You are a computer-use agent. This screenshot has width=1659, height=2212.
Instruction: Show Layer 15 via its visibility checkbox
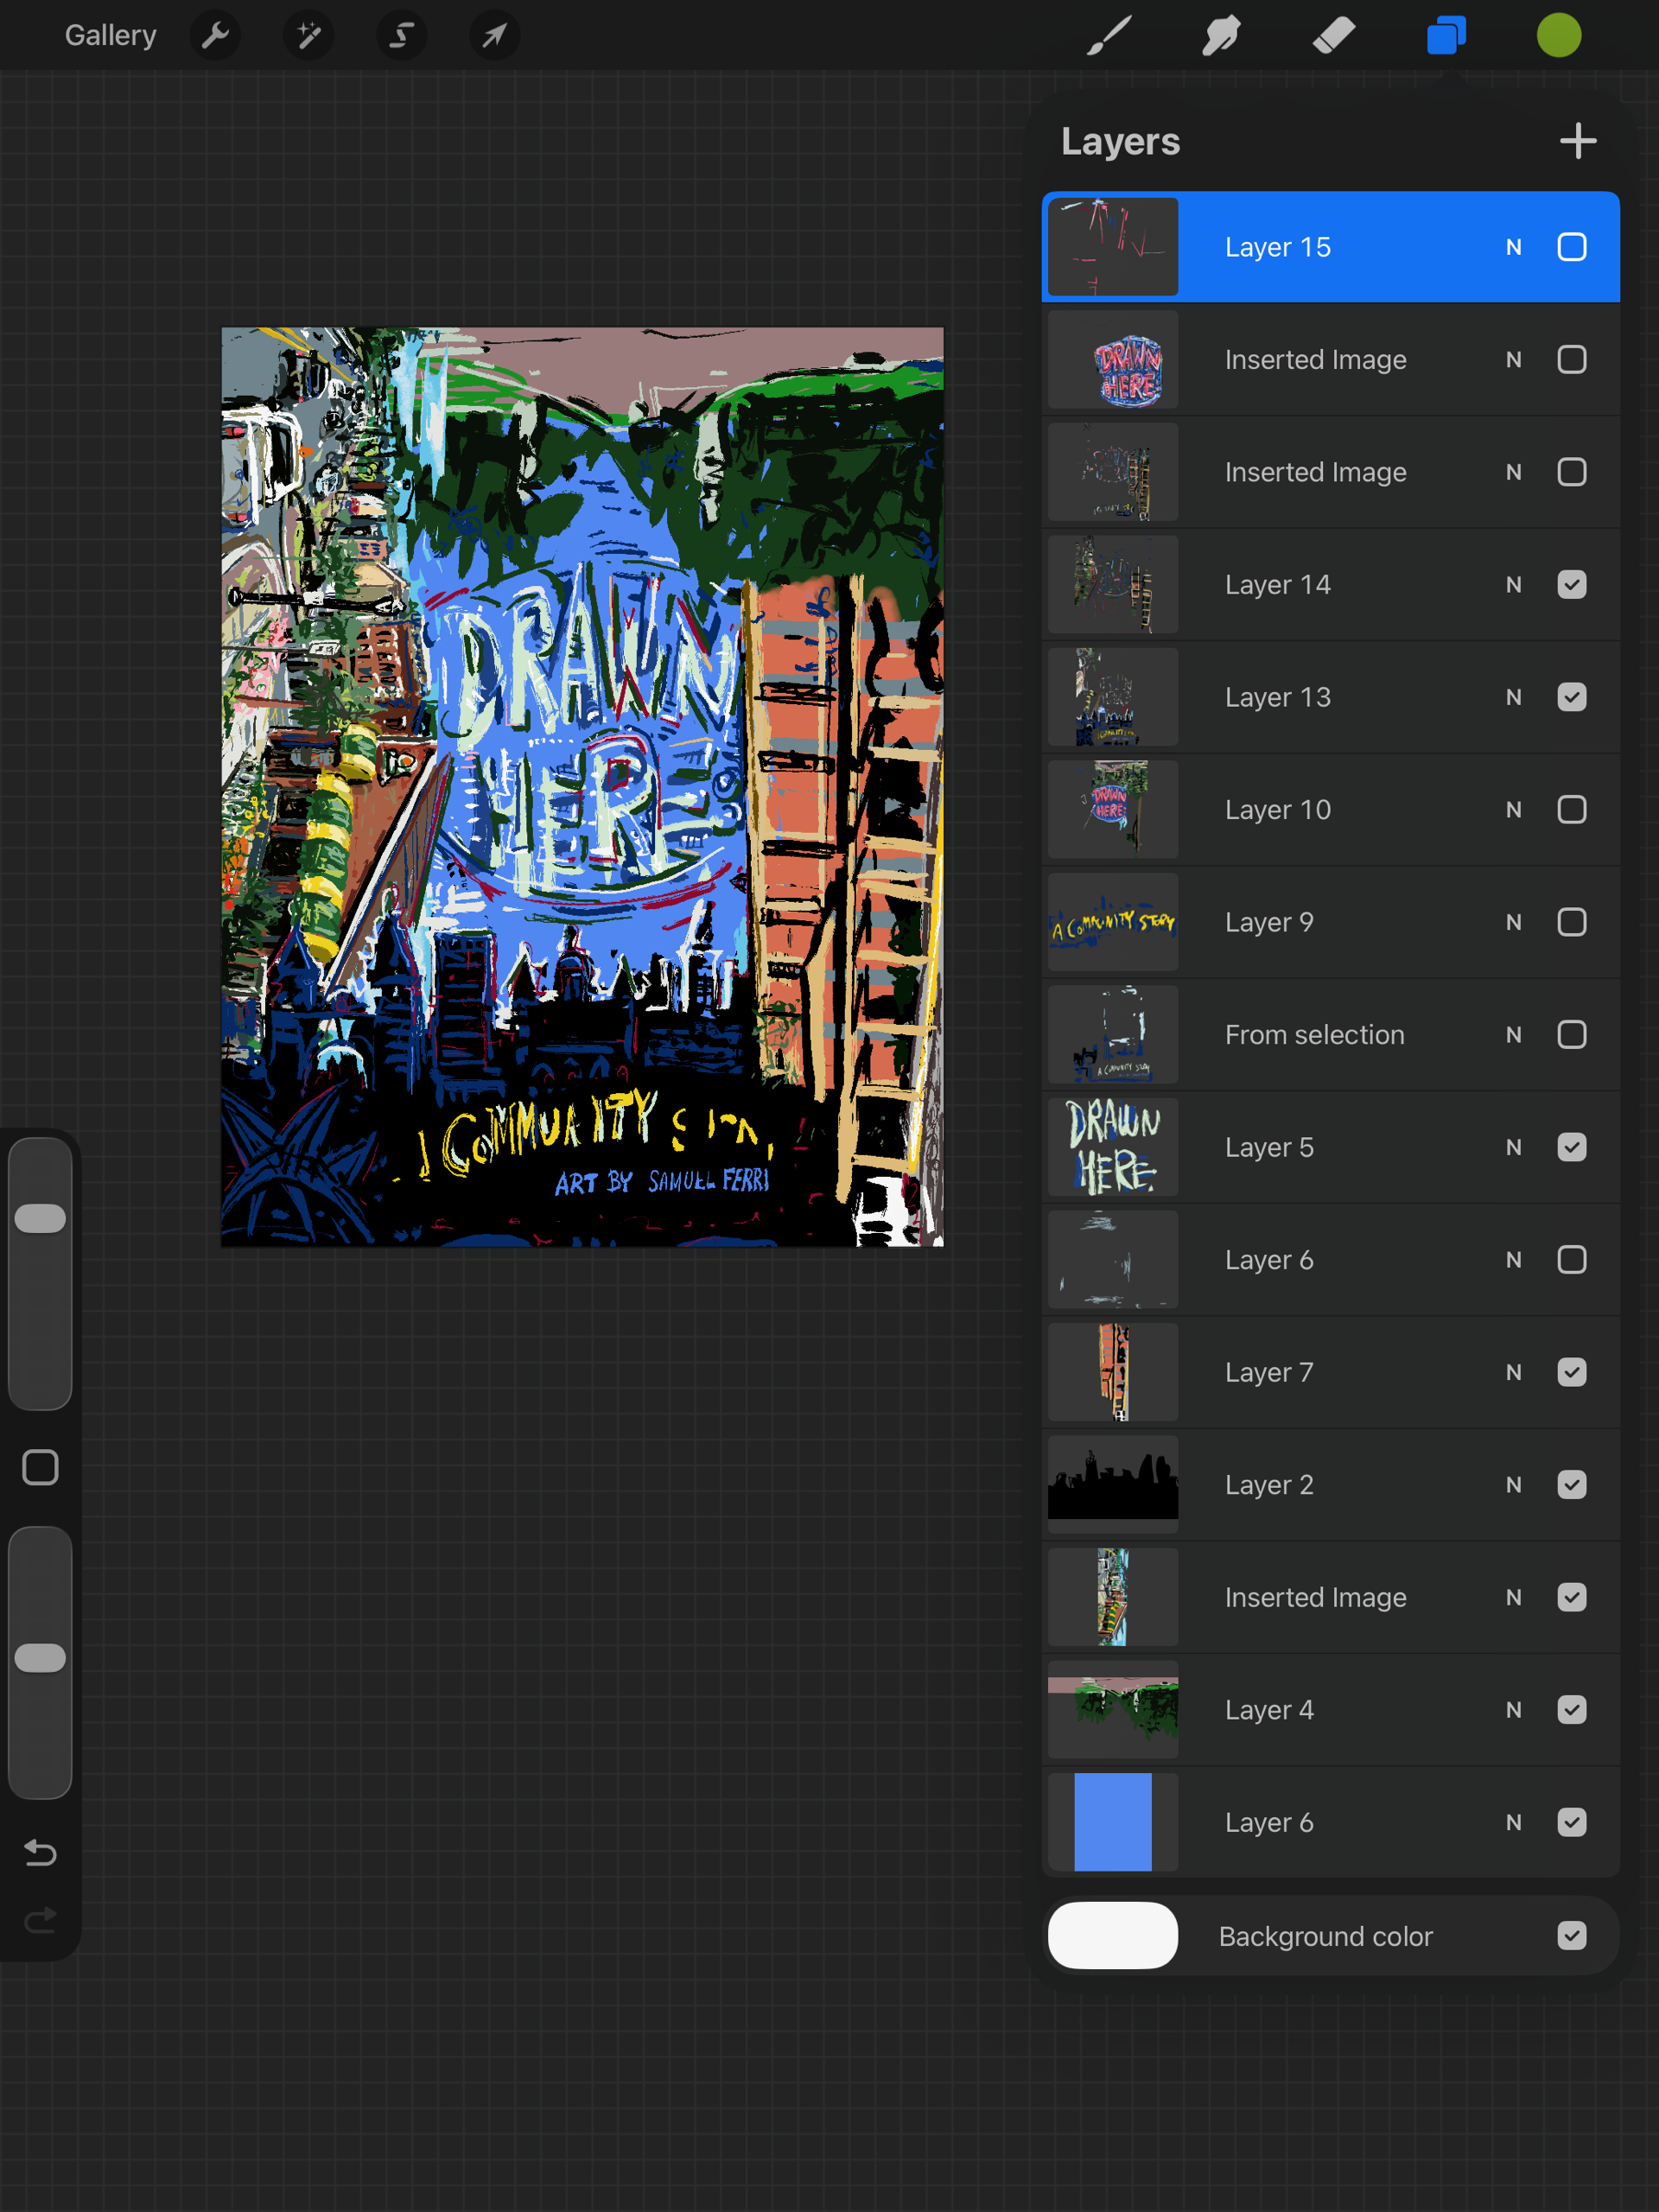click(x=1571, y=247)
